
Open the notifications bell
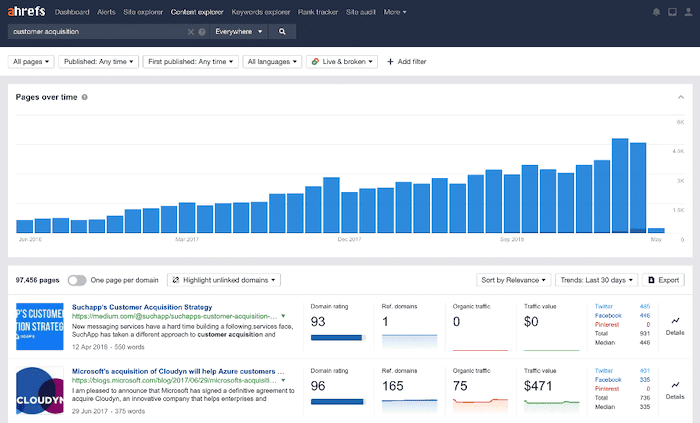coord(656,12)
